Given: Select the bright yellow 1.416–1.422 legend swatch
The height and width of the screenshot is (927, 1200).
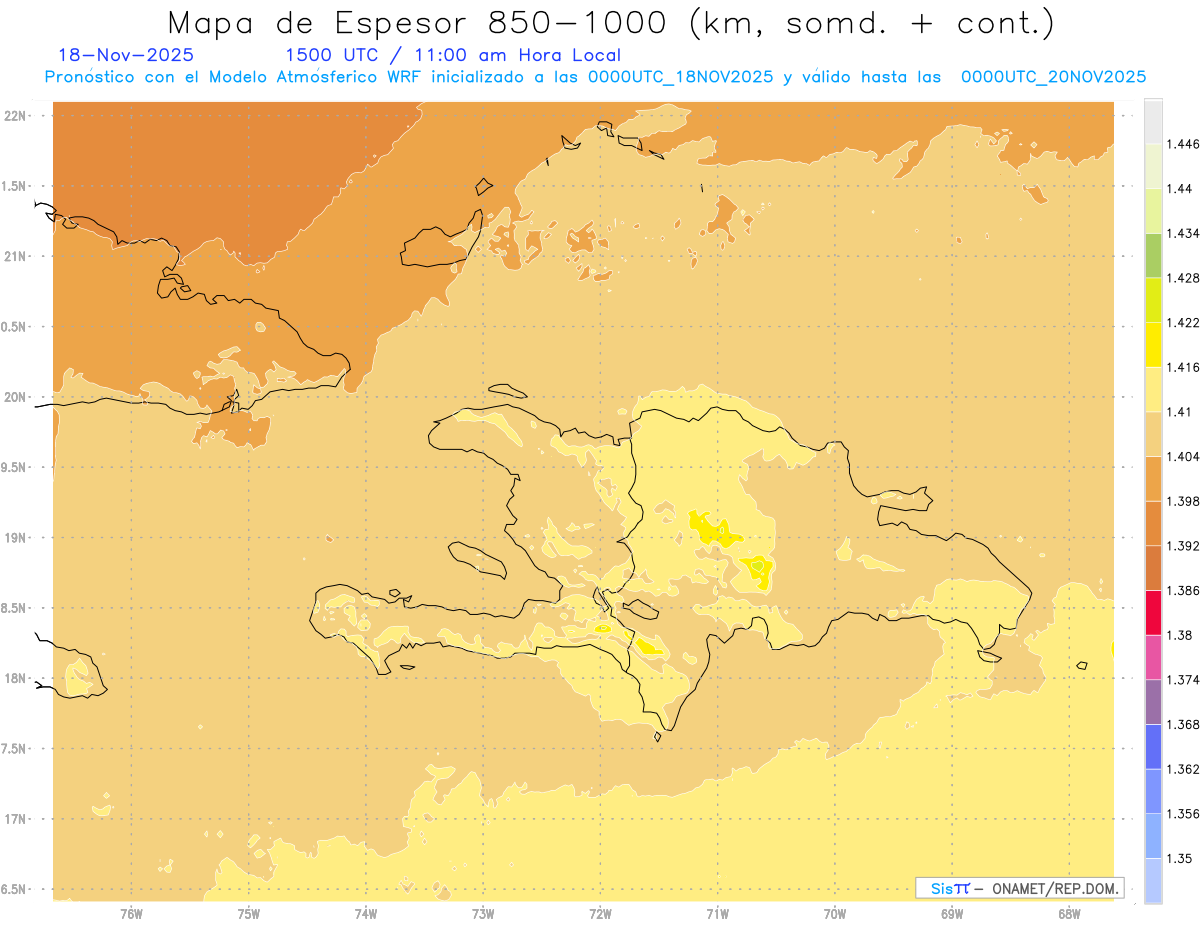Looking at the screenshot, I should click(1153, 345).
